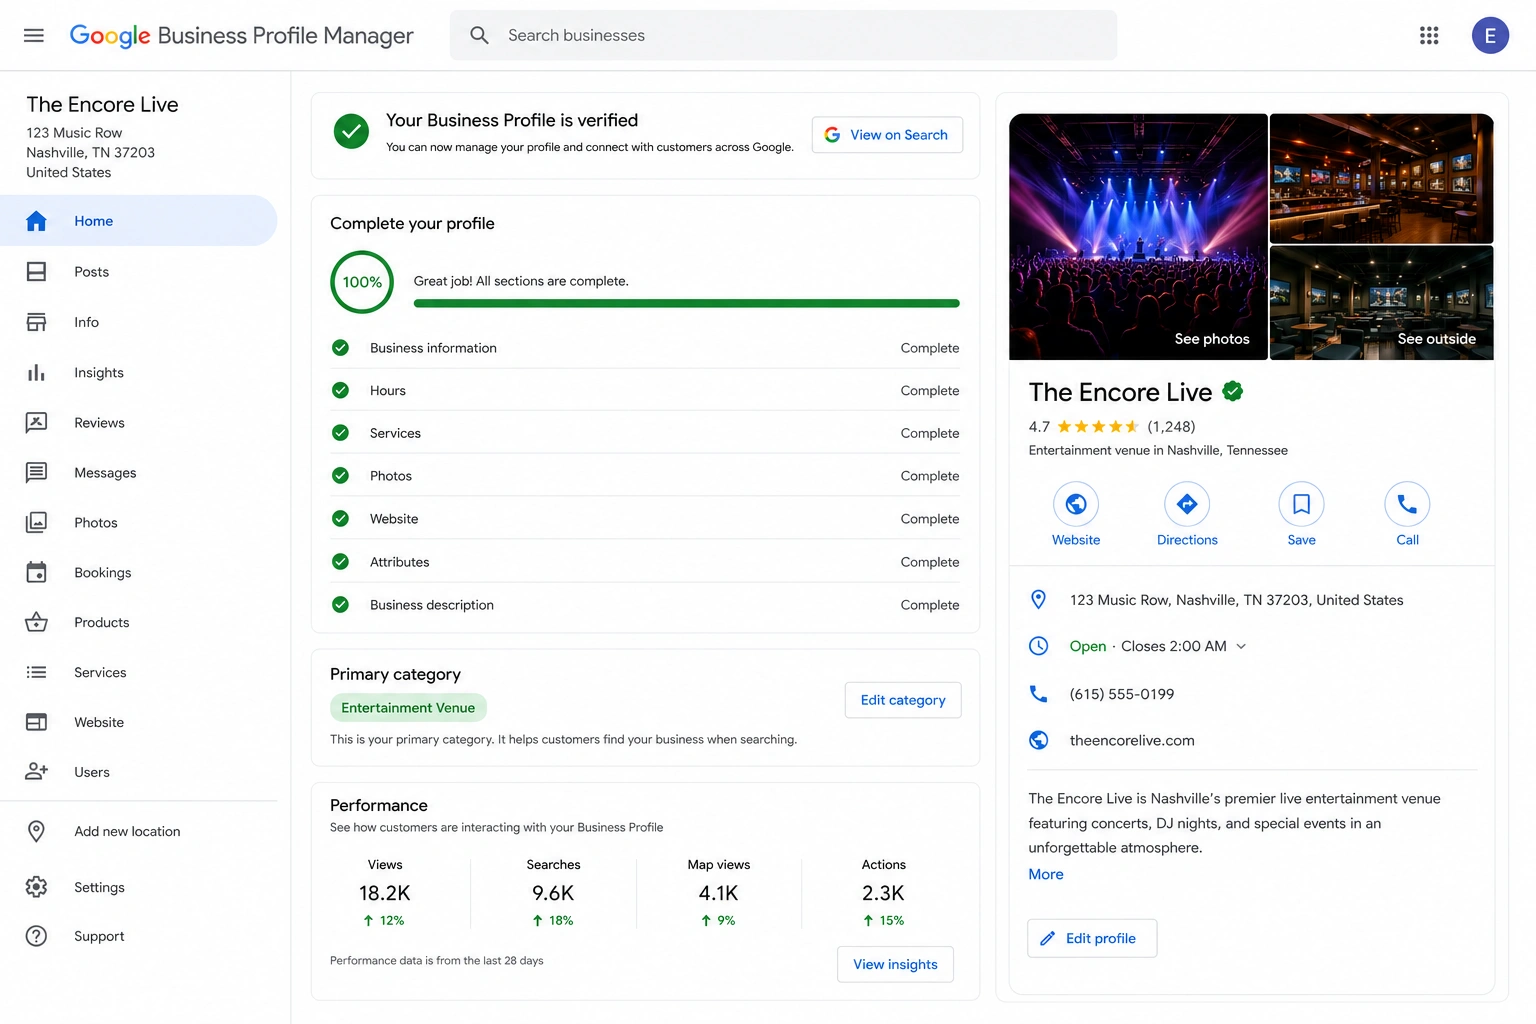The width and height of the screenshot is (1536, 1024).
Task: Click the Search businesses field
Action: (783, 35)
